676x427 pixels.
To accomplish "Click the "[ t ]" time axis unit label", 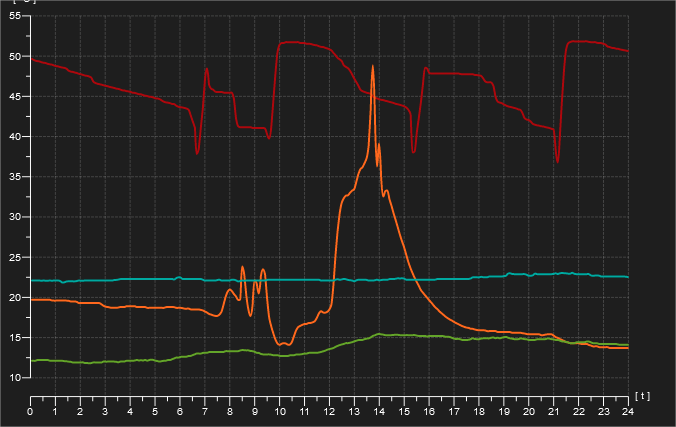I will [642, 396].
